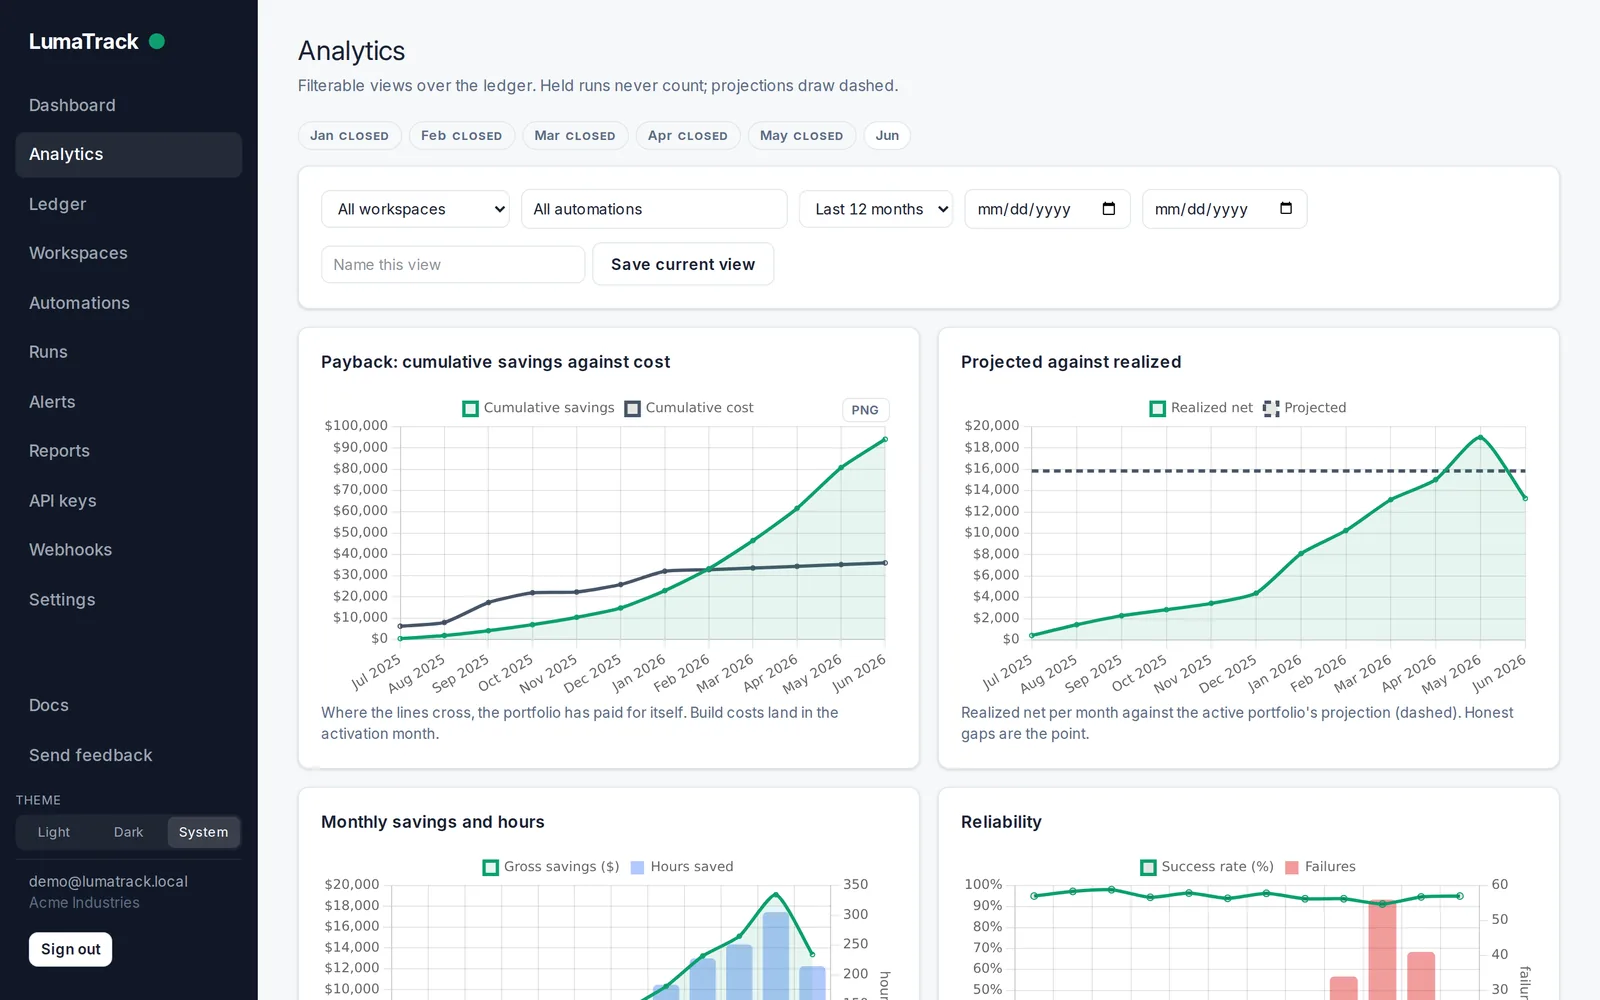
Task: Click Save current view button
Action: tap(683, 264)
